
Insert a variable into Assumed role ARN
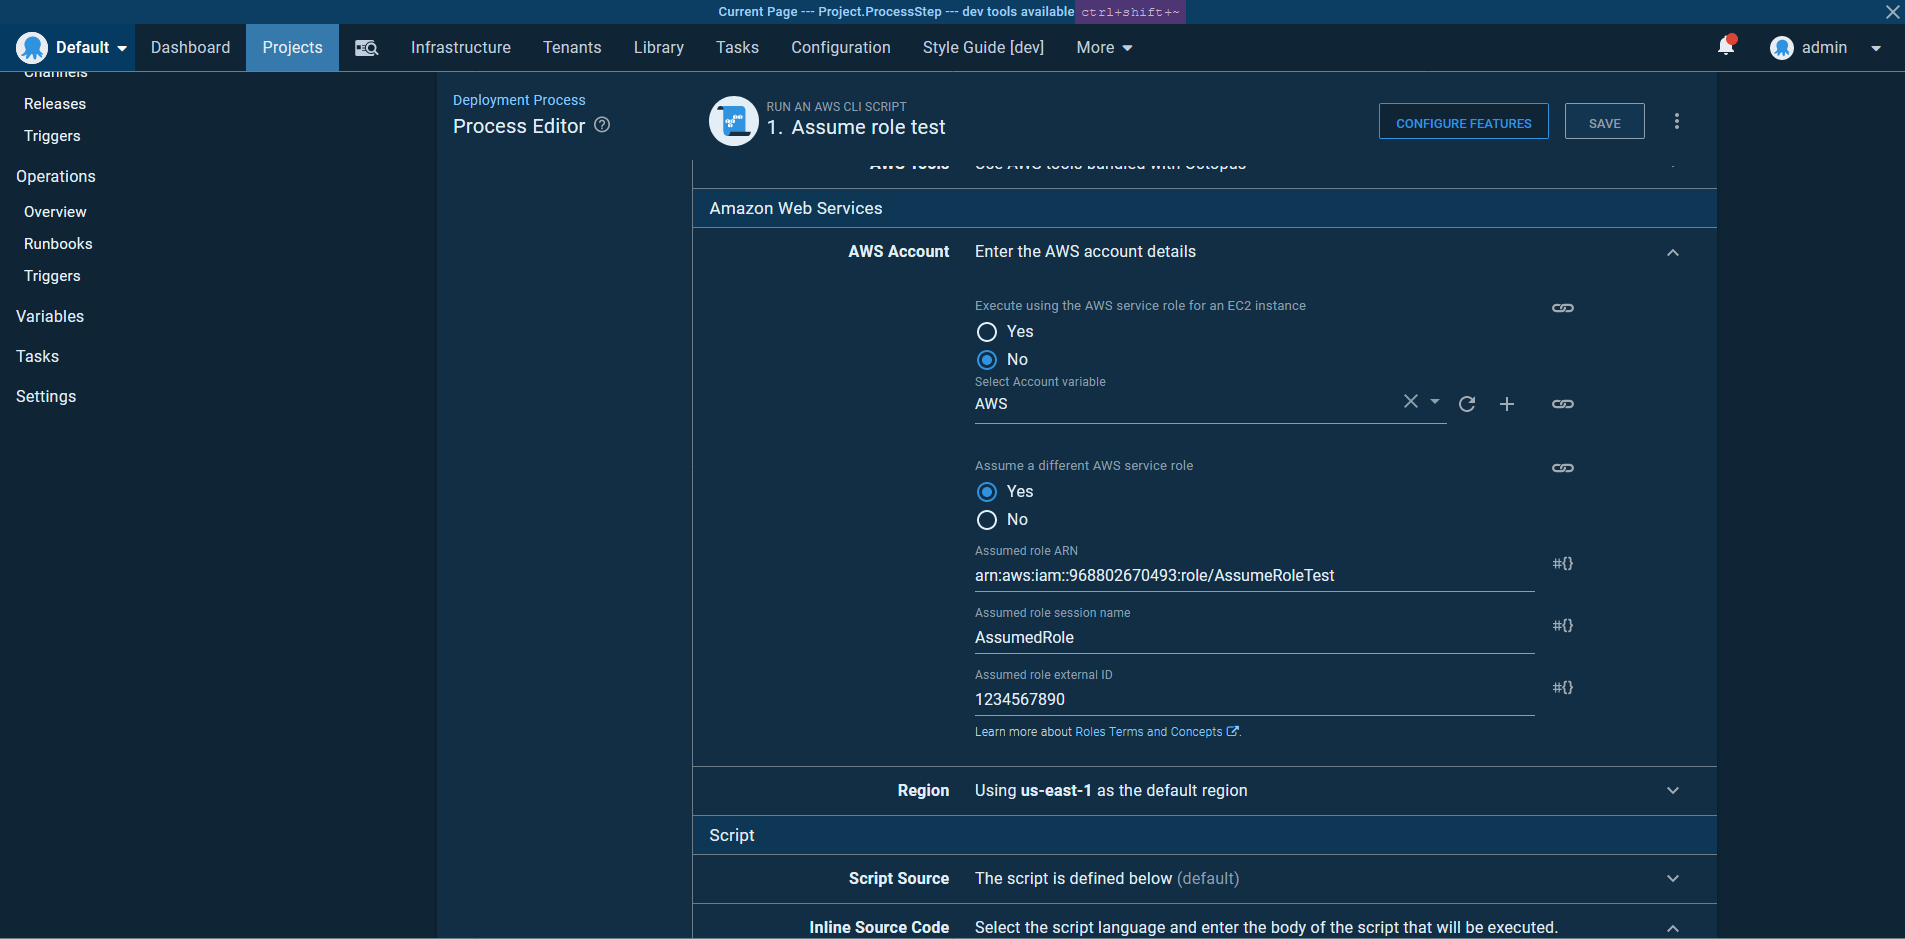click(x=1562, y=563)
